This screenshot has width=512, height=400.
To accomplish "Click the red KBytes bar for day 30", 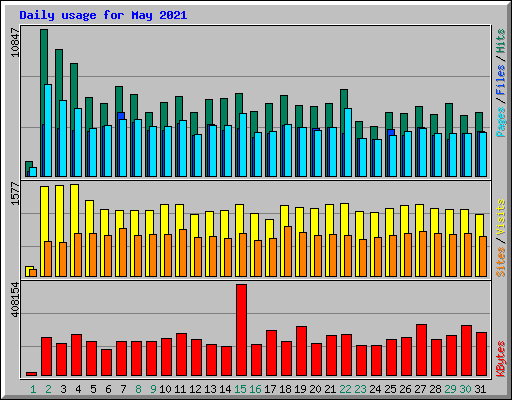I will pos(467,351).
